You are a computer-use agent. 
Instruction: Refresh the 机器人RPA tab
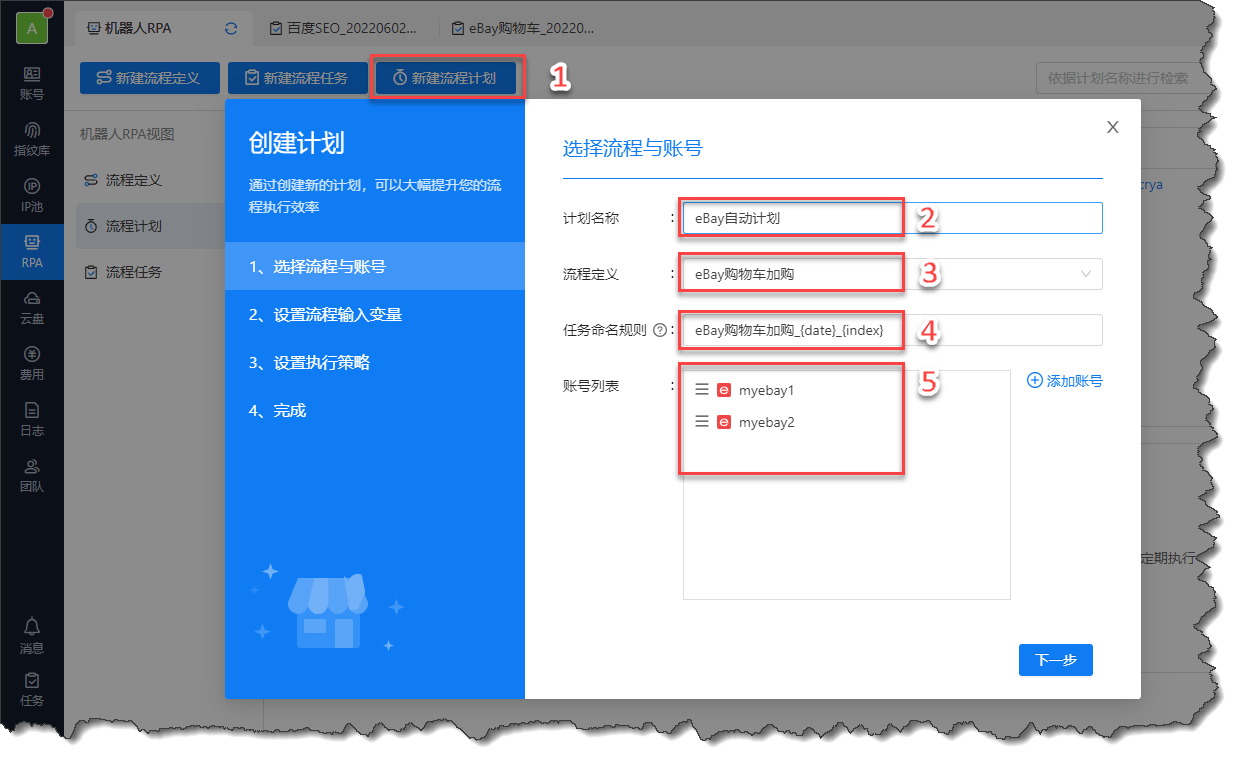232,29
